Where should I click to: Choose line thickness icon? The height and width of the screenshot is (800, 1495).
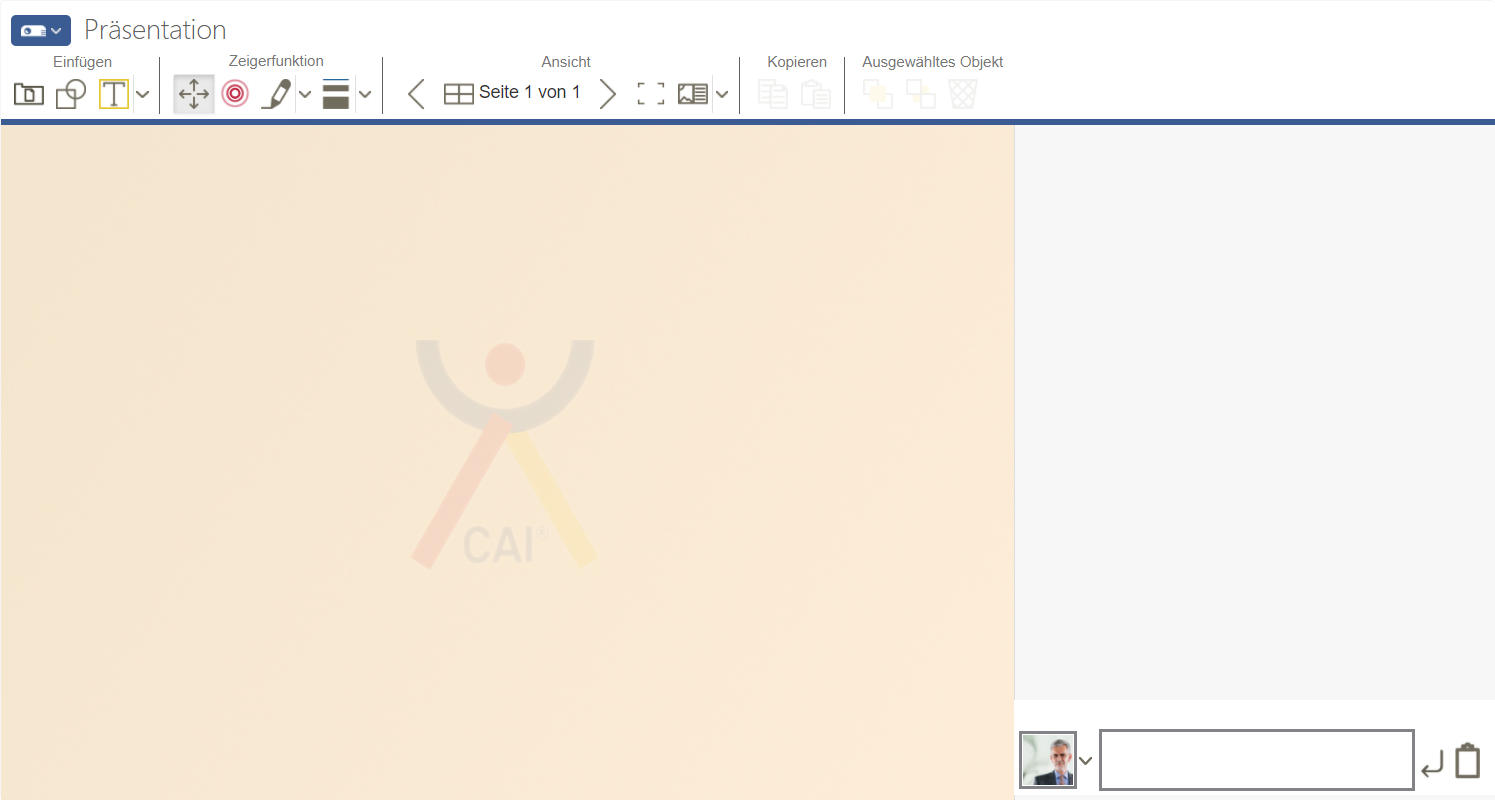(x=336, y=94)
